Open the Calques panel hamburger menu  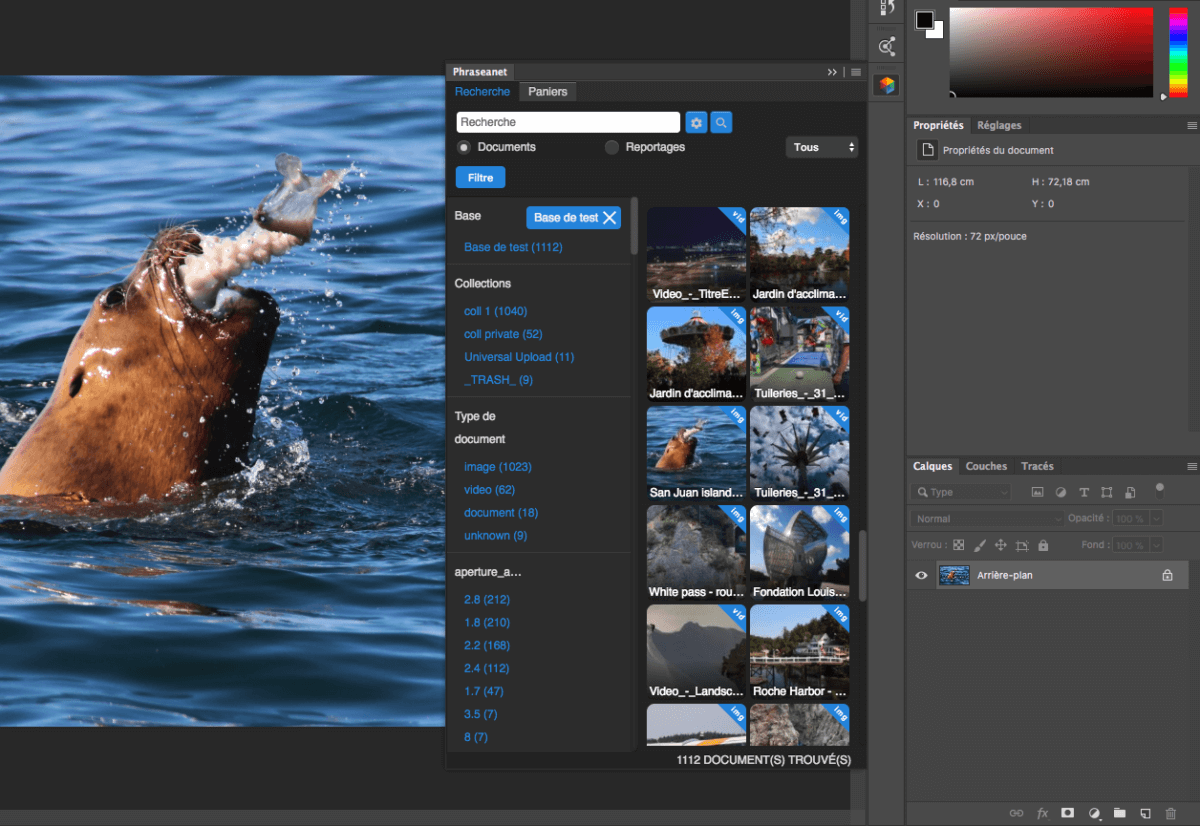point(1192,465)
